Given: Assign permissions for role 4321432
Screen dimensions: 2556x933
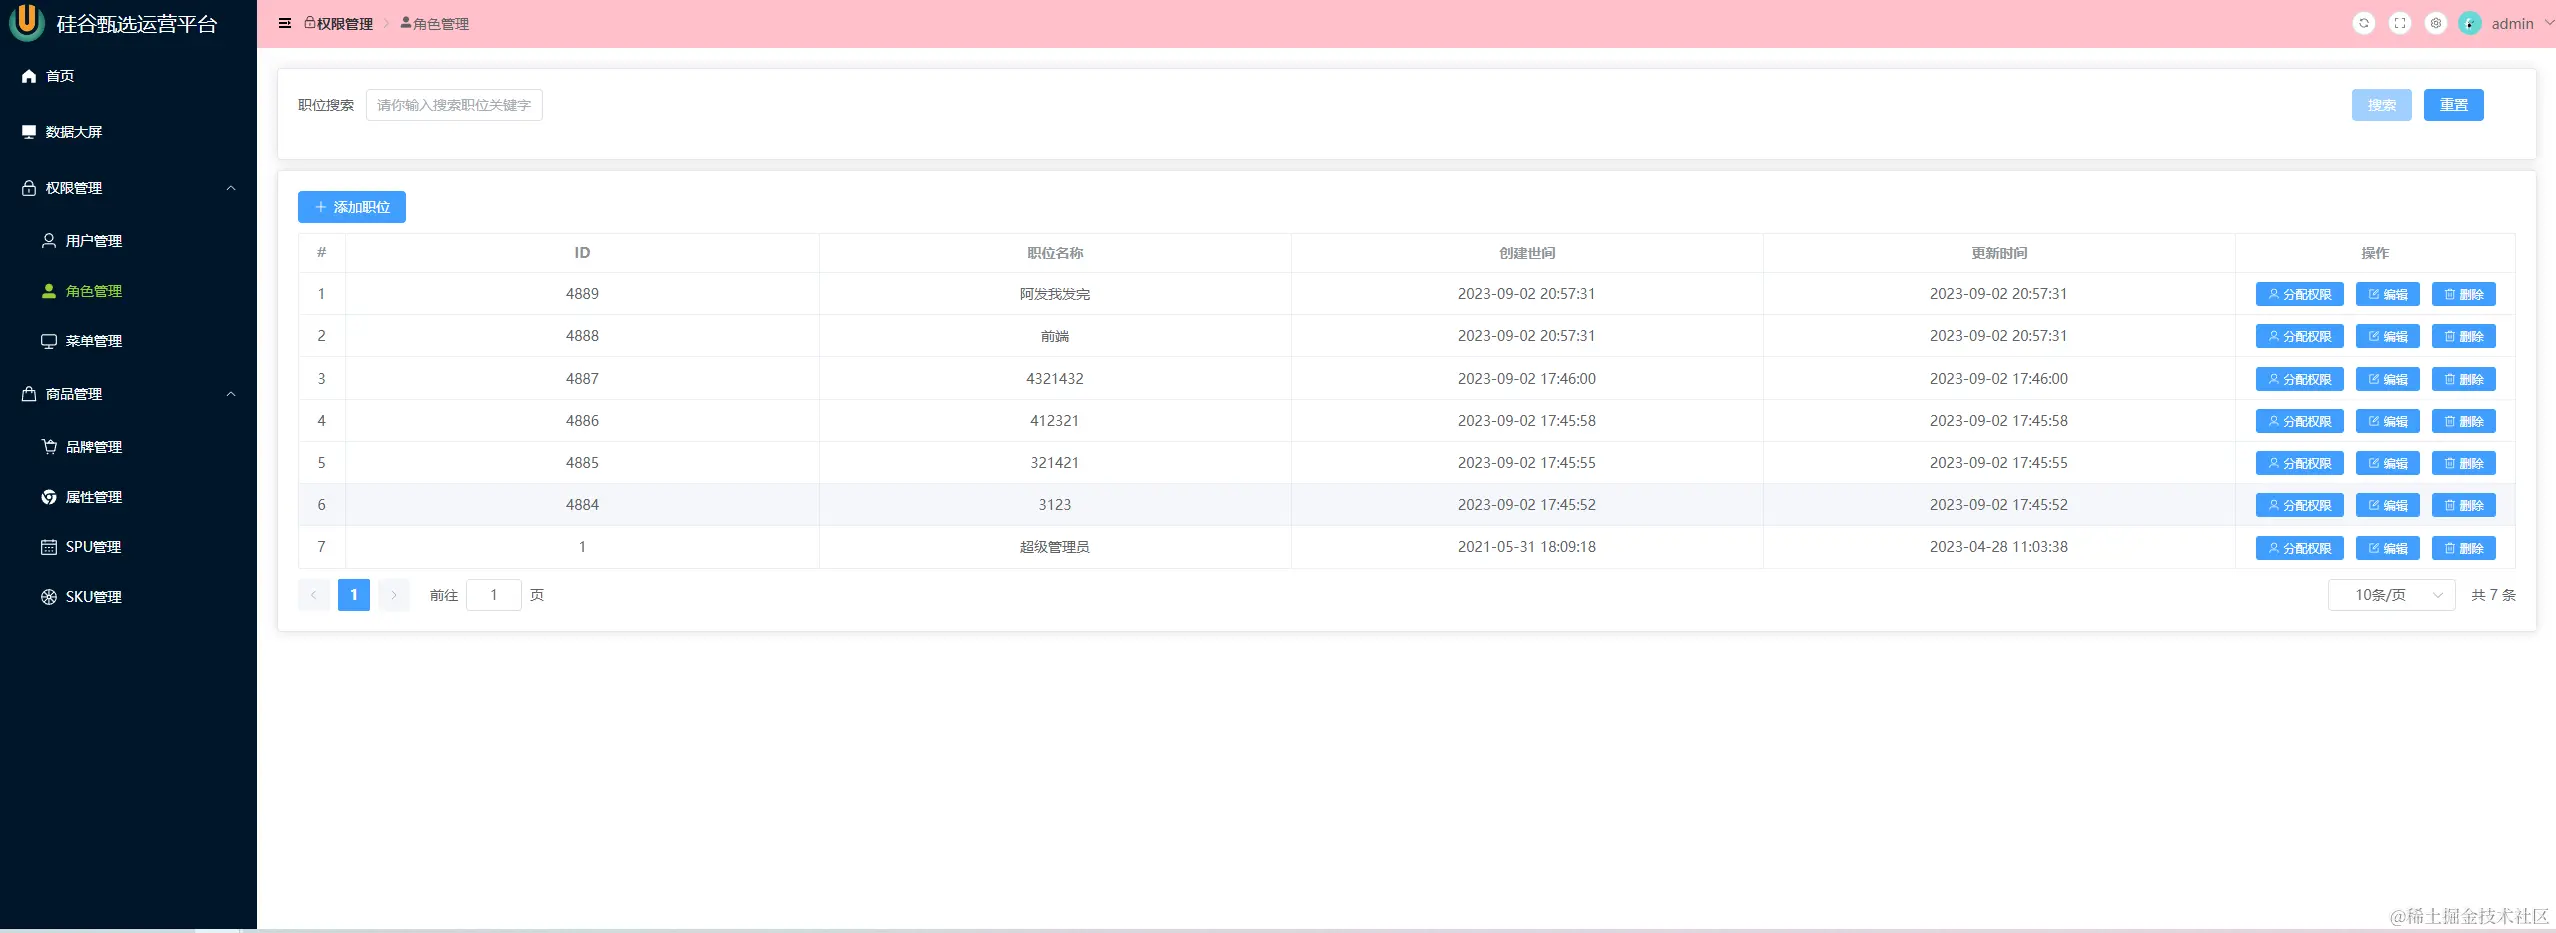Looking at the screenshot, I should [2299, 379].
